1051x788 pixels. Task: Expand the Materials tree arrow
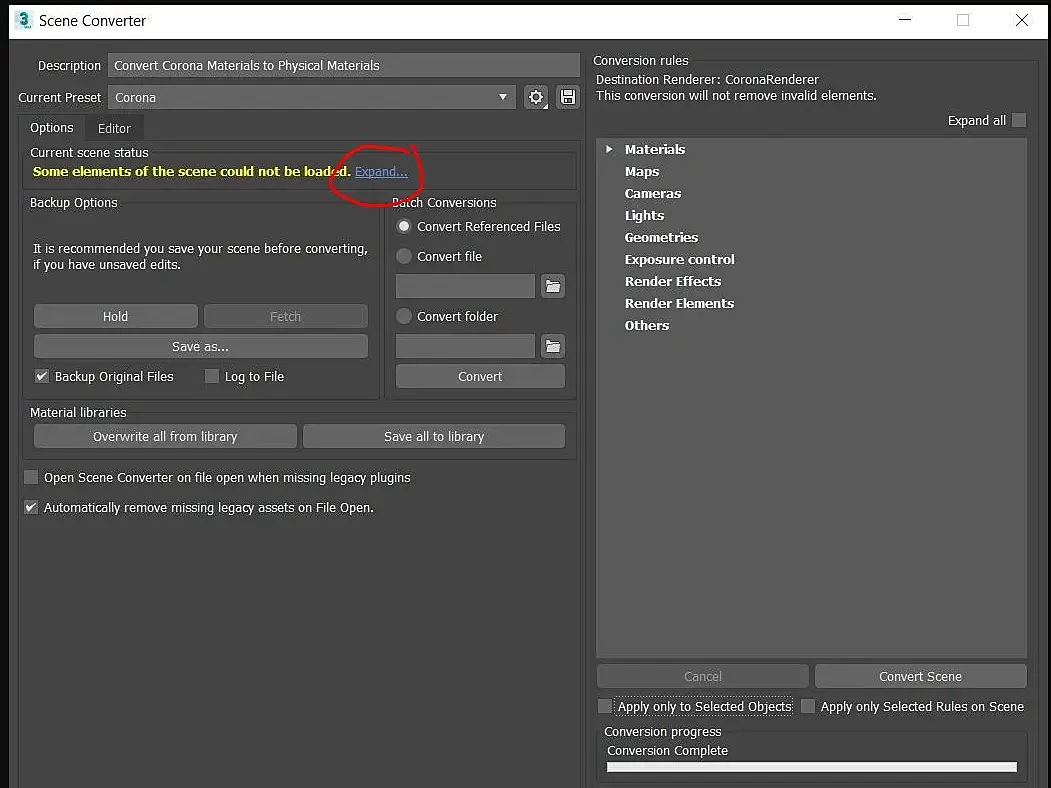[x=609, y=149]
